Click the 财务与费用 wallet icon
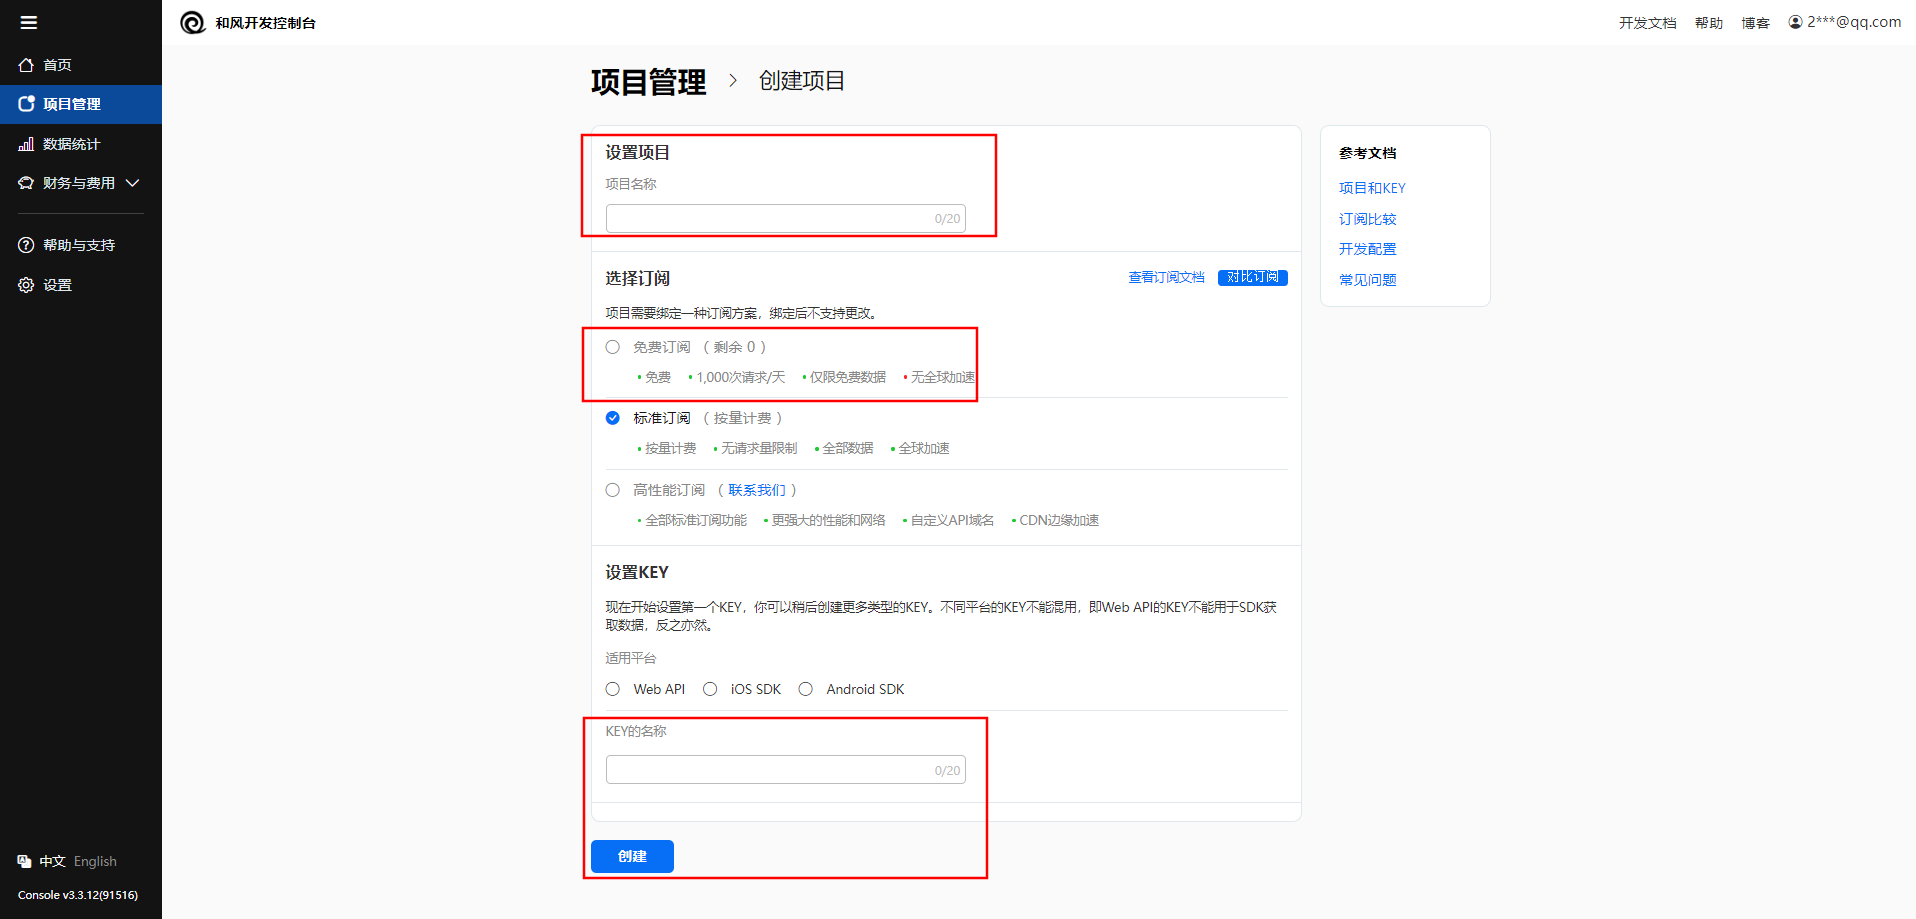 coord(26,183)
